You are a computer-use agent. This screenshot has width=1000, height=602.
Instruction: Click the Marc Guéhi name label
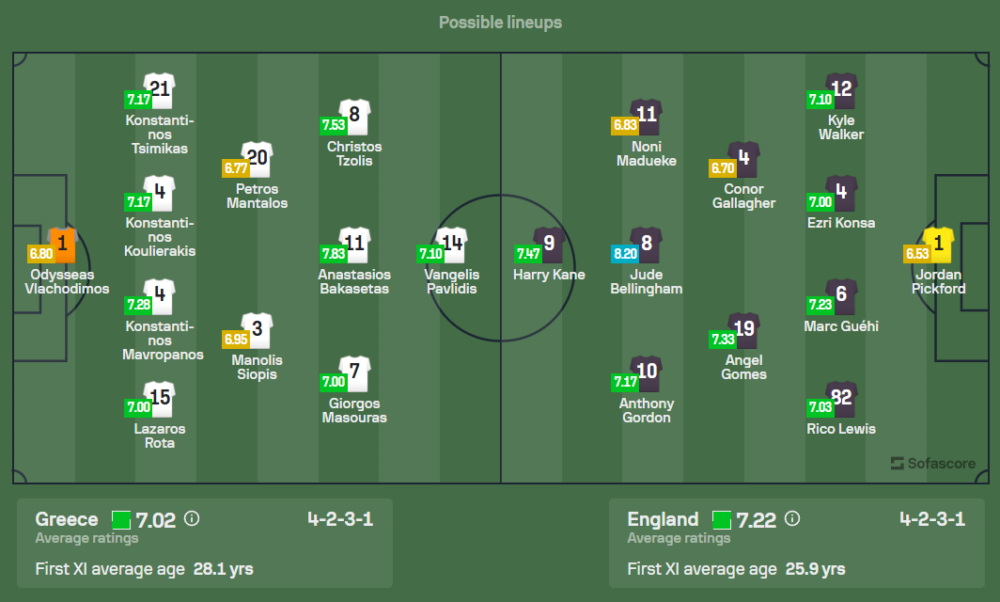pyautogui.click(x=841, y=326)
